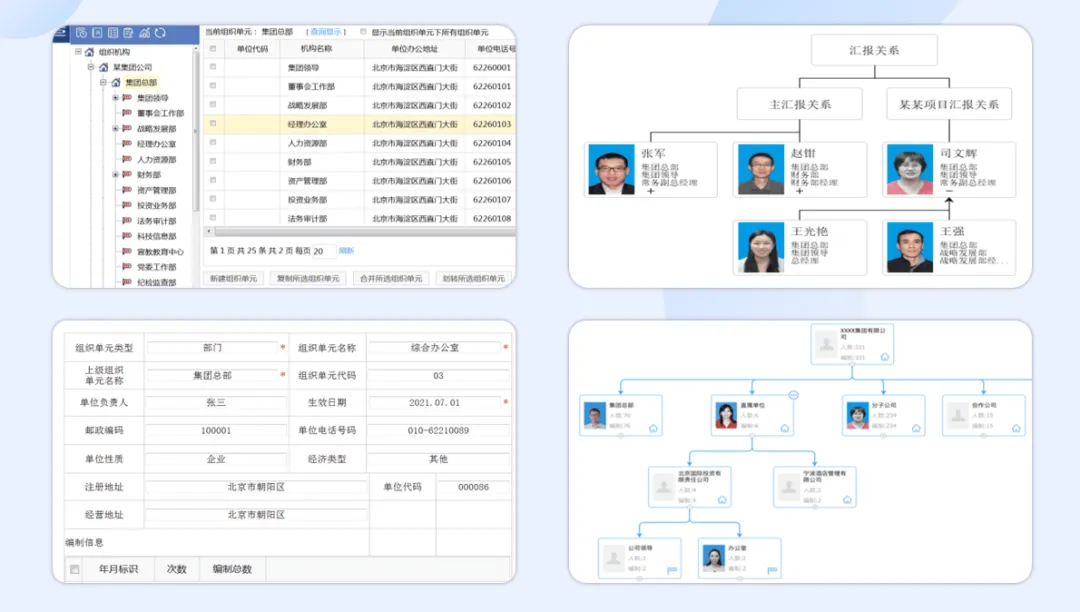
Task: Open the 查询显示 link
Action: 326,32
